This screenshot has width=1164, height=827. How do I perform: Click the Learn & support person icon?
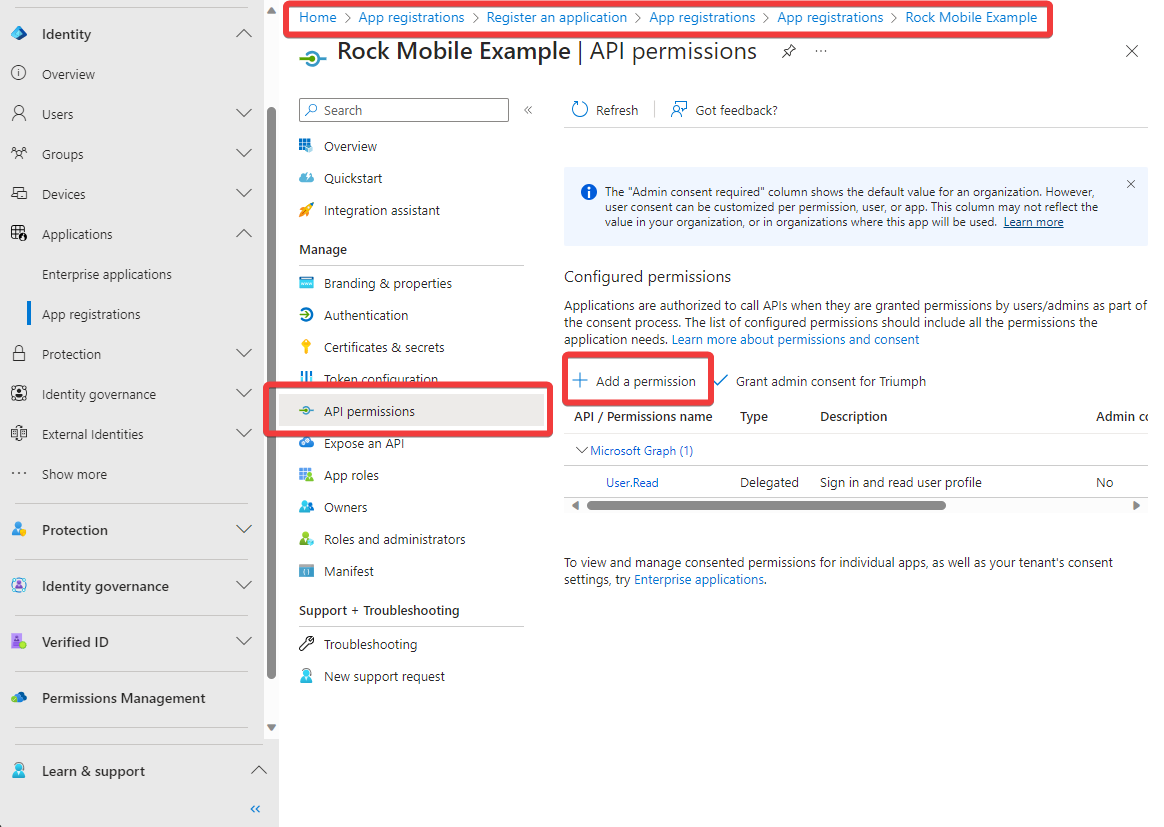click(x=19, y=770)
